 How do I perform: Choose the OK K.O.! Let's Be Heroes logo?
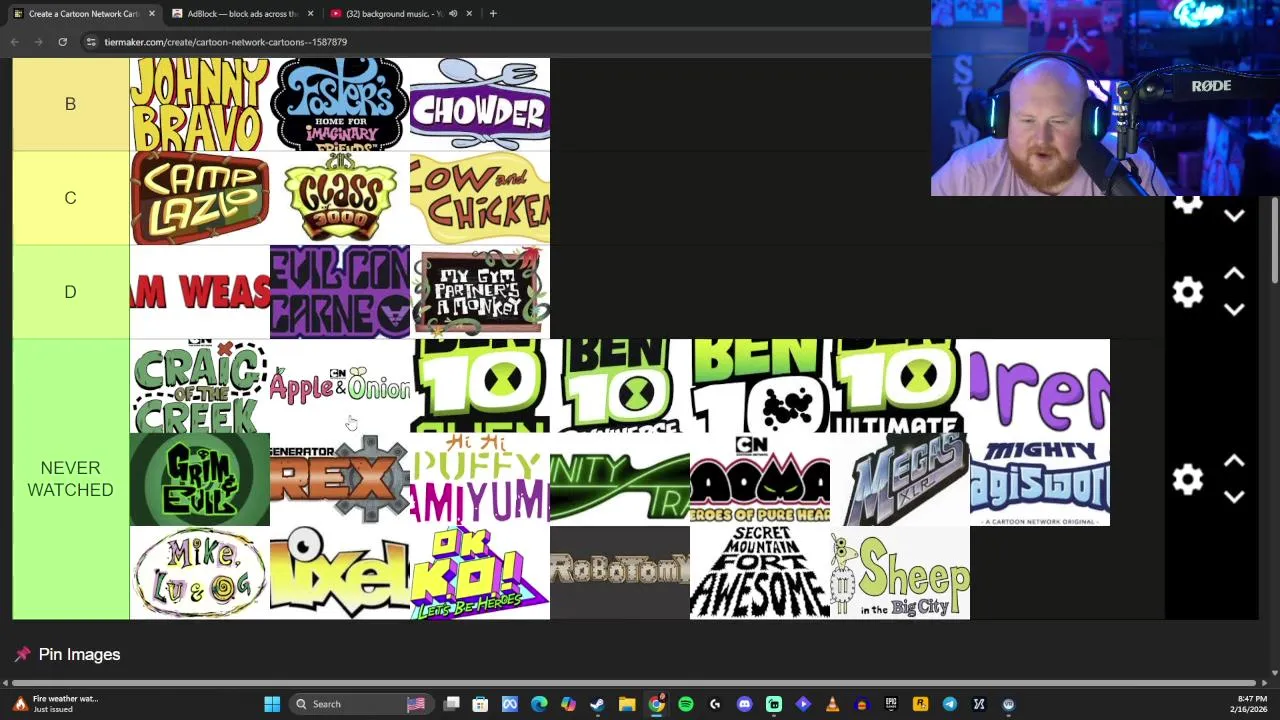pyautogui.click(x=480, y=573)
